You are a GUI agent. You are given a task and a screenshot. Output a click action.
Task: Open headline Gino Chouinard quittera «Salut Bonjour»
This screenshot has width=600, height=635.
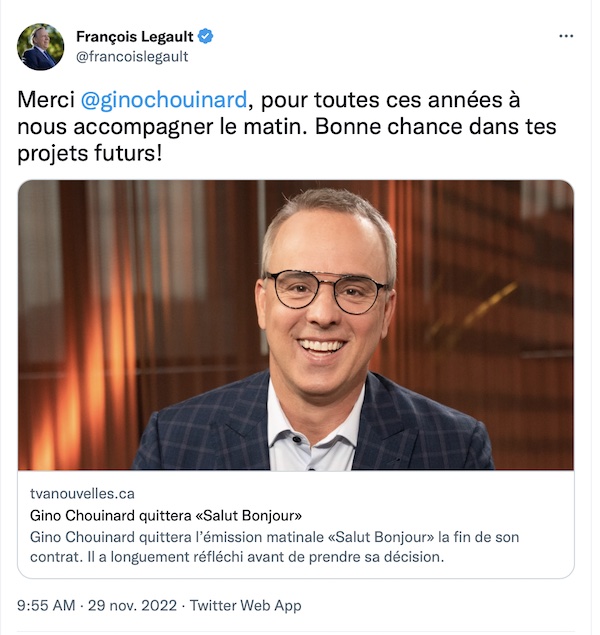166,516
